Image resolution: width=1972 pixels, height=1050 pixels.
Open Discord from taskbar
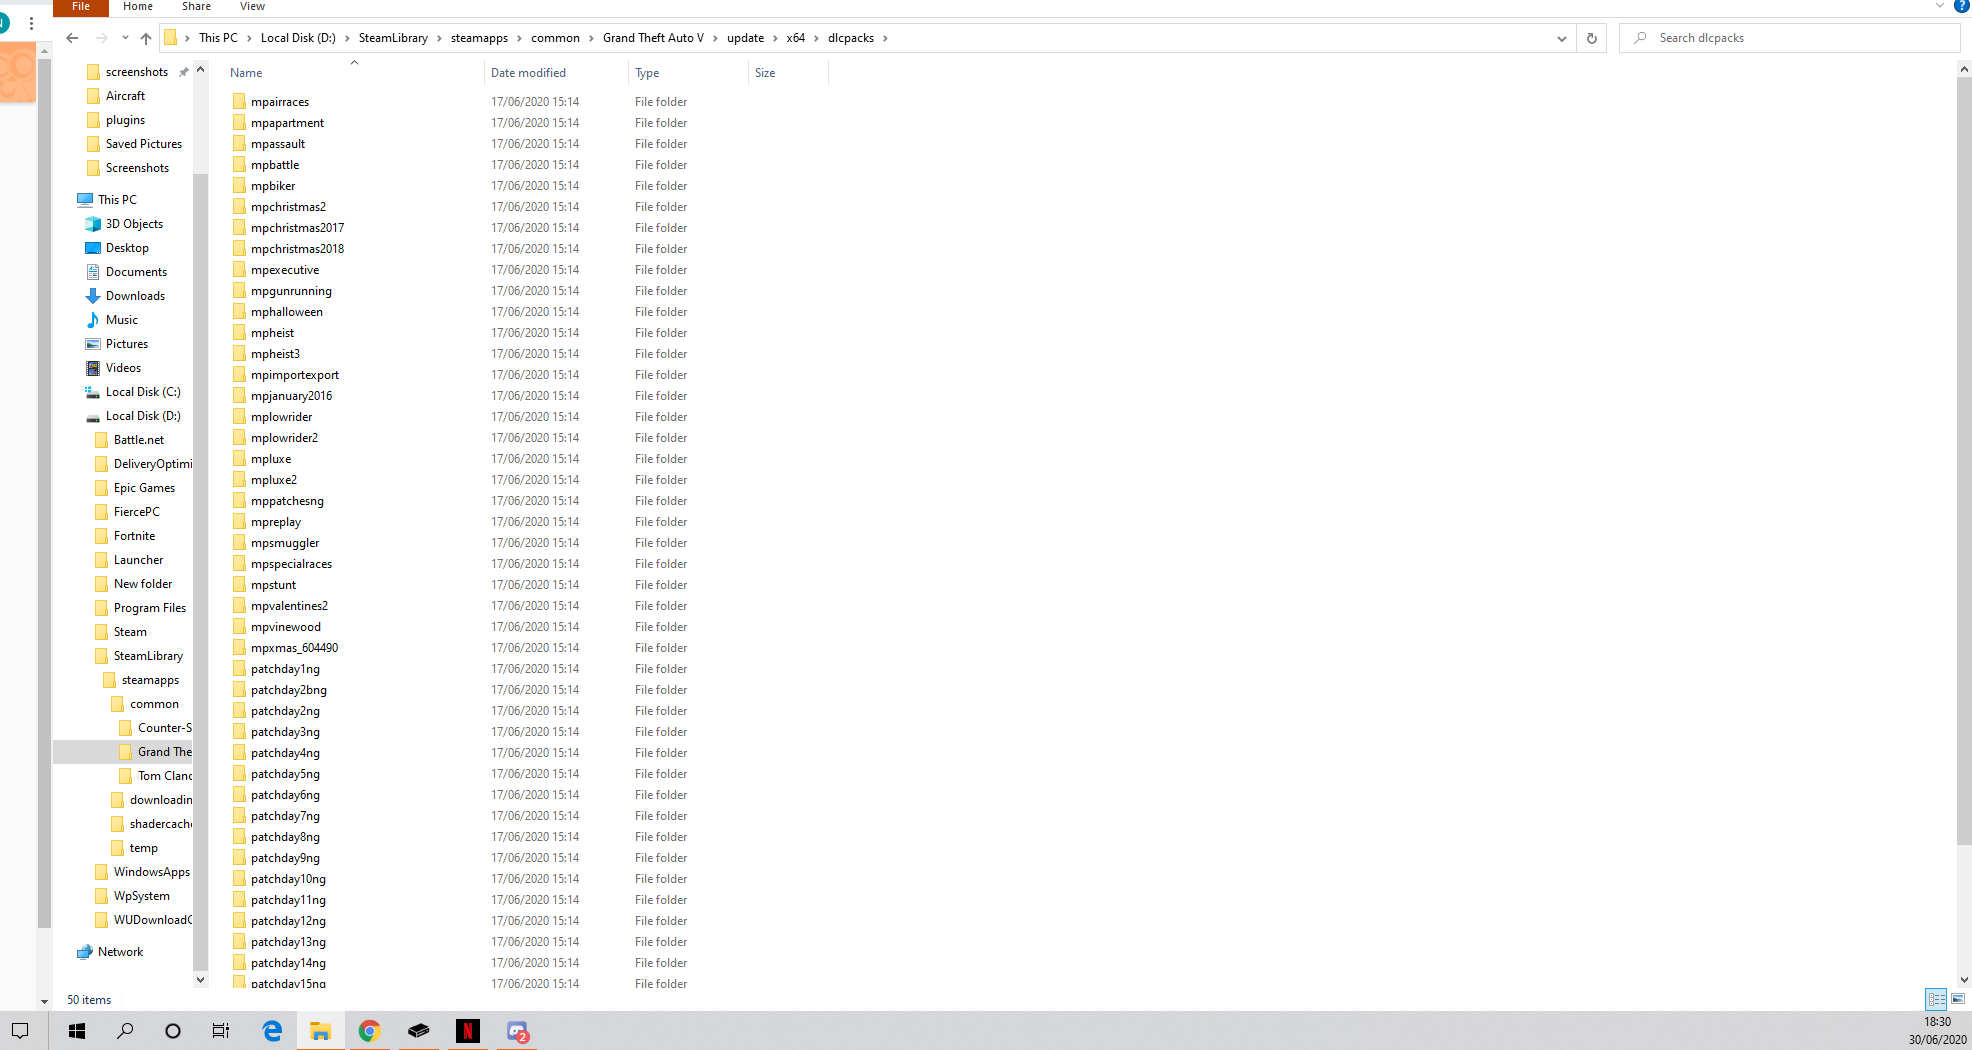point(517,1031)
